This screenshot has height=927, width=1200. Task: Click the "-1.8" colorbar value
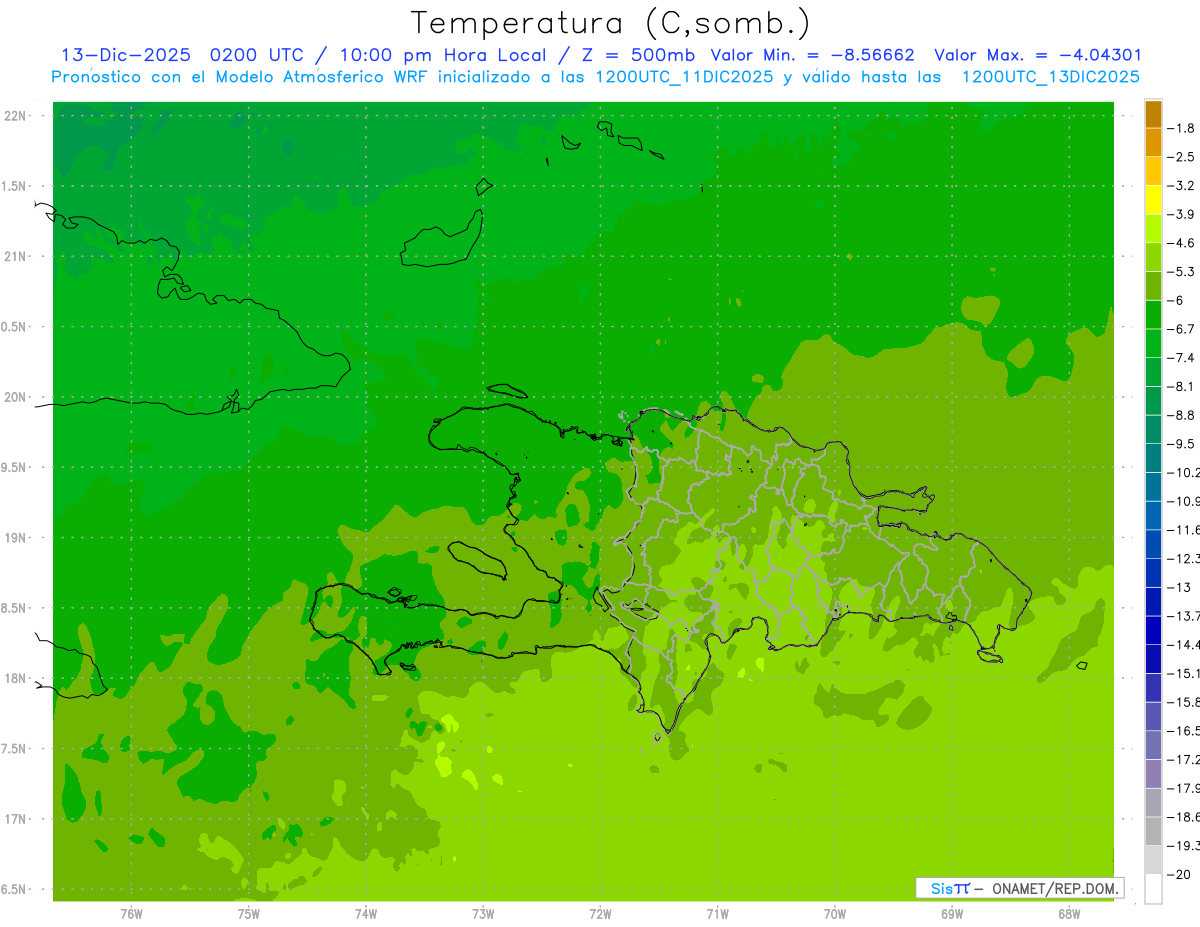[x=1181, y=128]
